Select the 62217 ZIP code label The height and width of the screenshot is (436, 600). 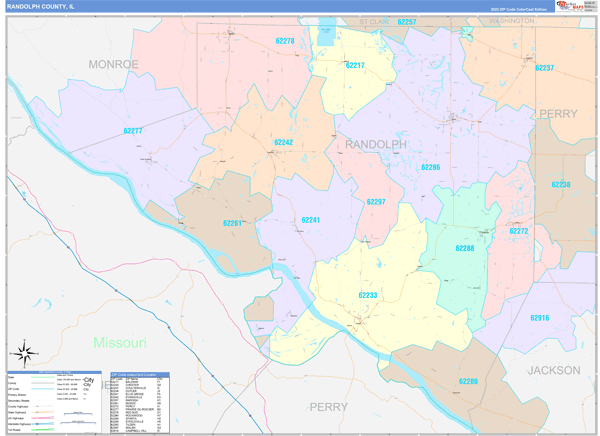pyautogui.click(x=355, y=65)
